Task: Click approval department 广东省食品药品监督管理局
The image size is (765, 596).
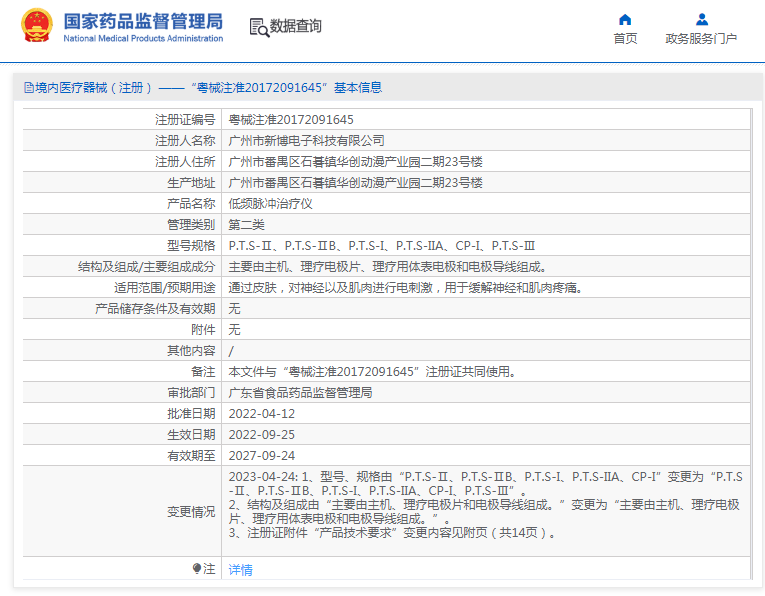Action: click(x=300, y=392)
